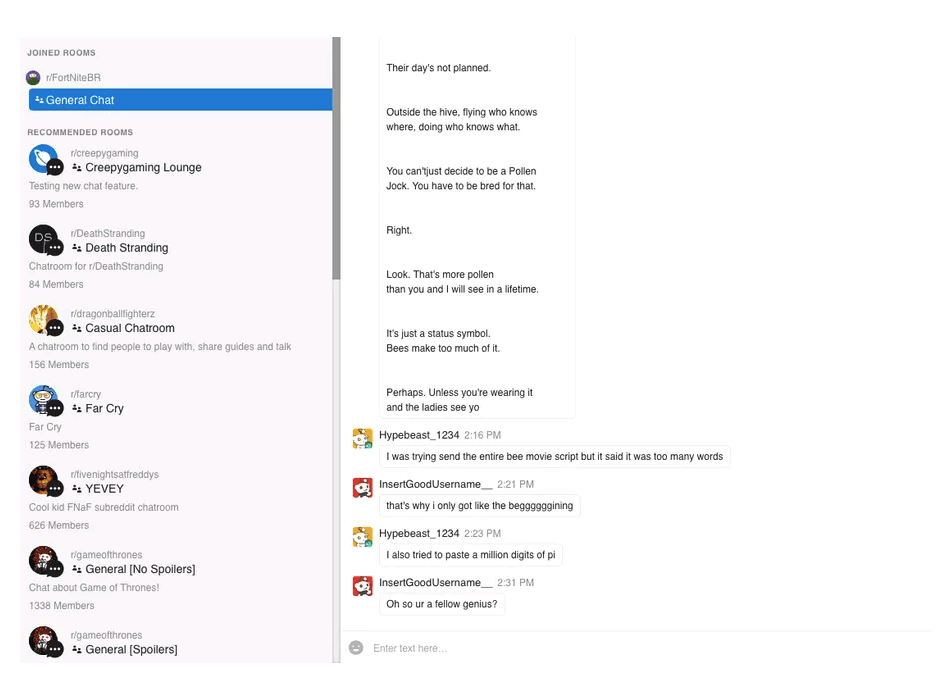Select the 'entire bee movie script' message

pyautogui.click(x=555, y=457)
